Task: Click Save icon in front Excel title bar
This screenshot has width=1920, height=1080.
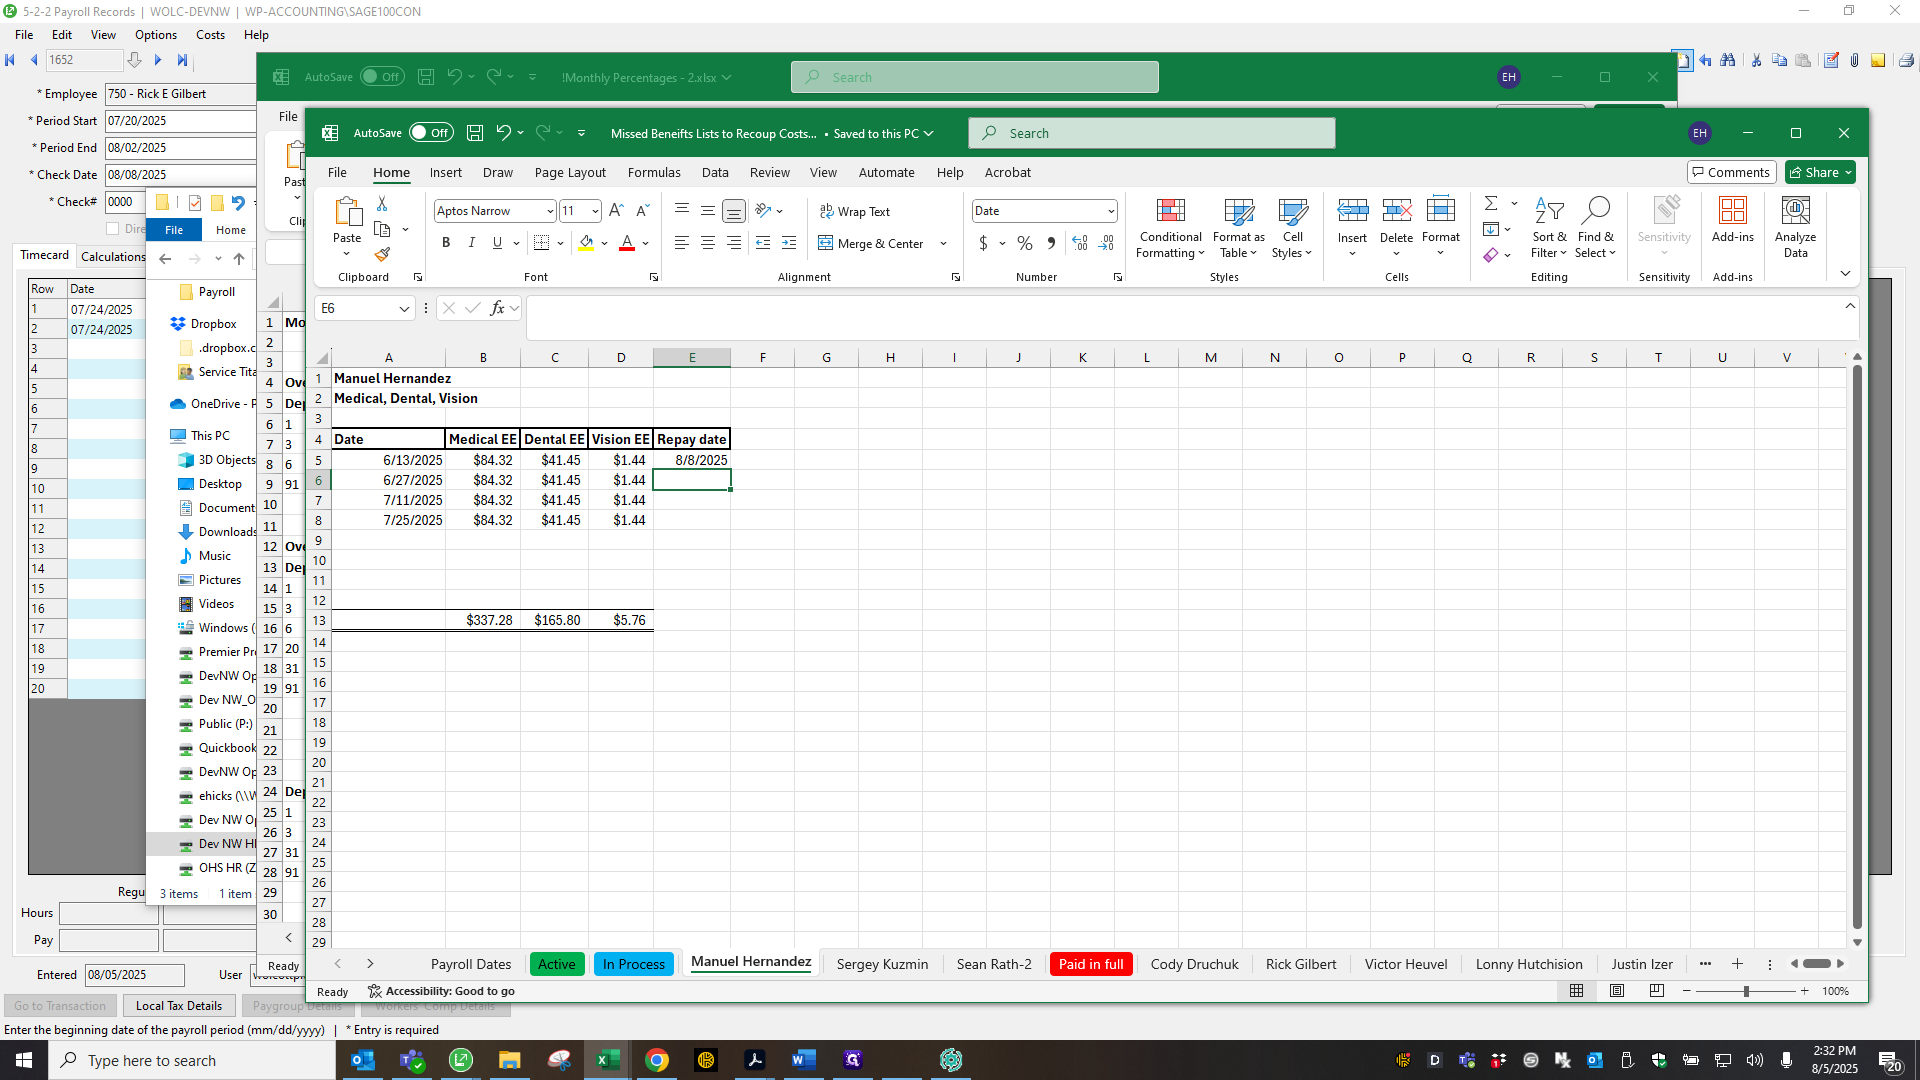Action: pos(475,133)
